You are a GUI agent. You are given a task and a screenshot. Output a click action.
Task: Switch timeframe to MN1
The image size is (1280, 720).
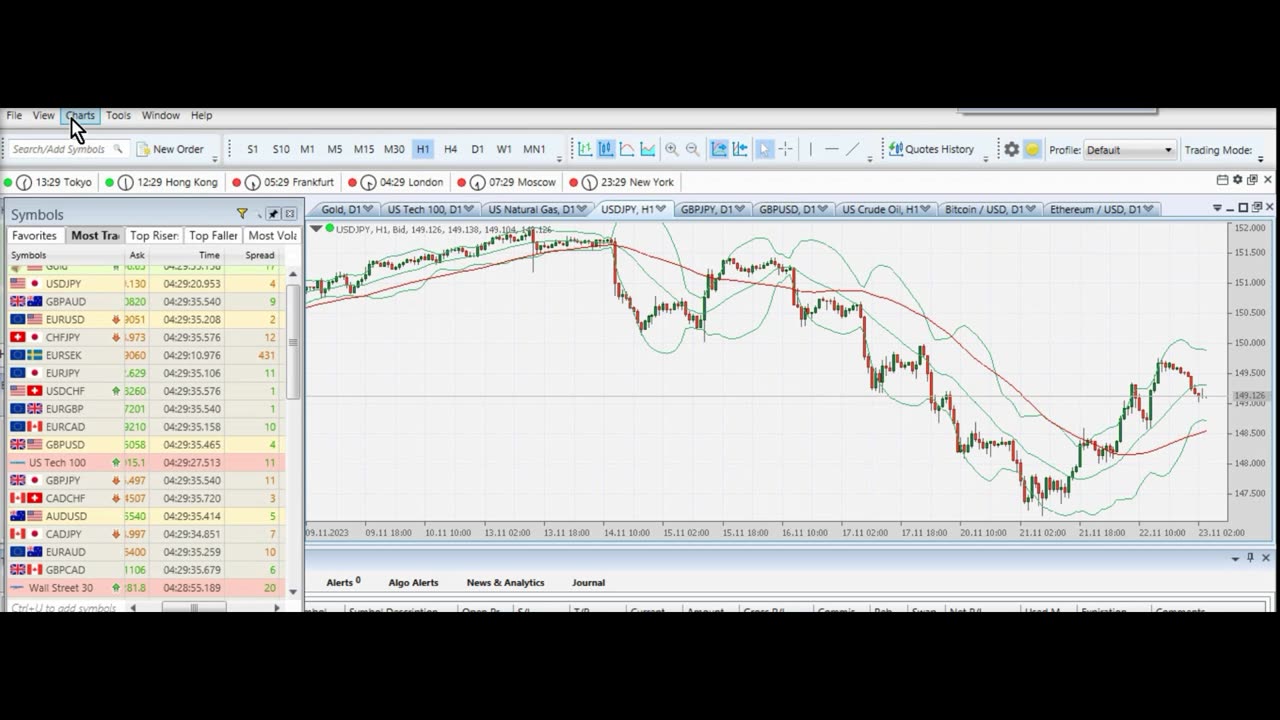(534, 149)
